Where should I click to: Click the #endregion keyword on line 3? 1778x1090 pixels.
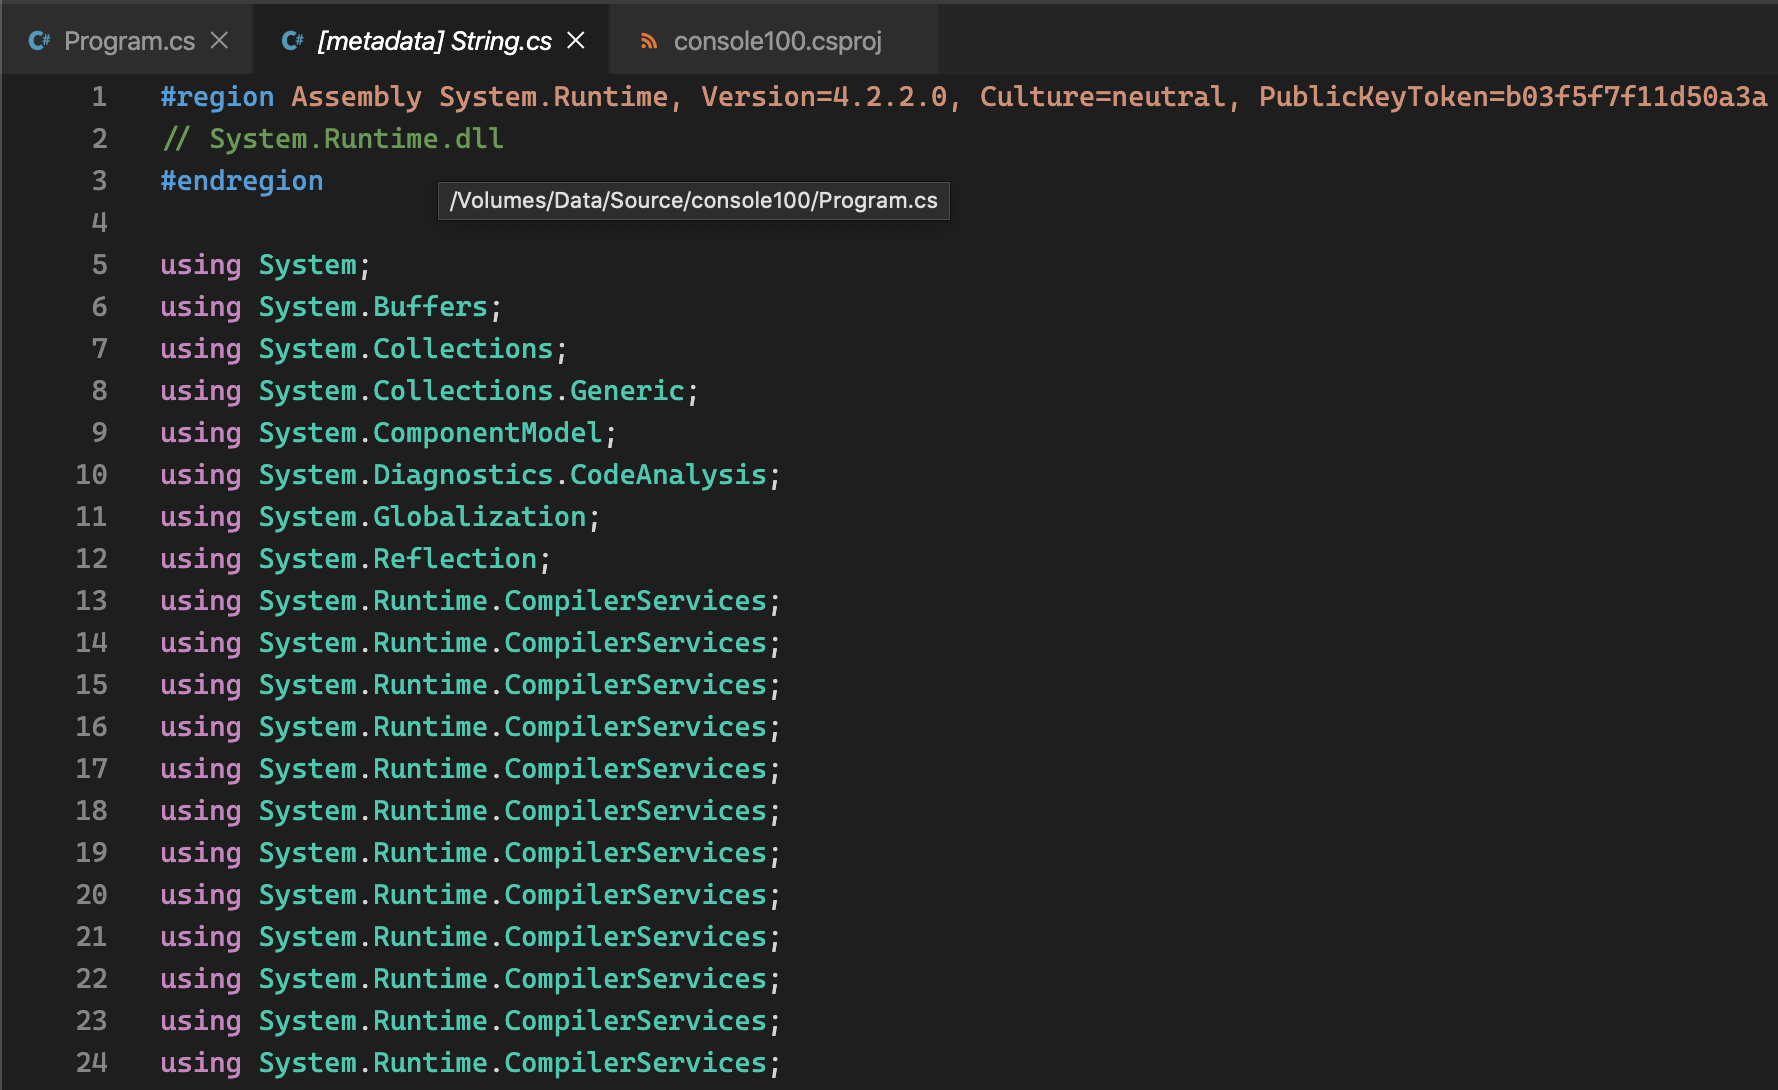(x=241, y=180)
